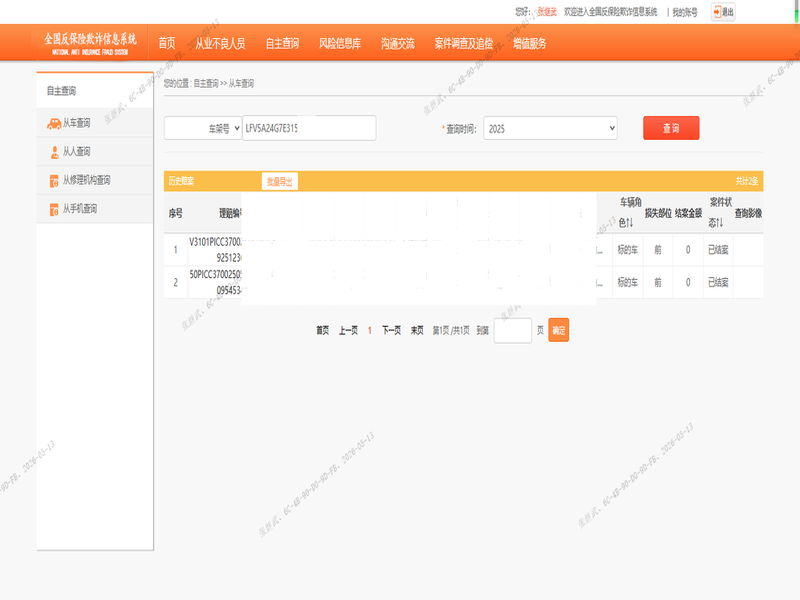Go to 首页 in the pagination
800x600 pixels.
click(322, 331)
